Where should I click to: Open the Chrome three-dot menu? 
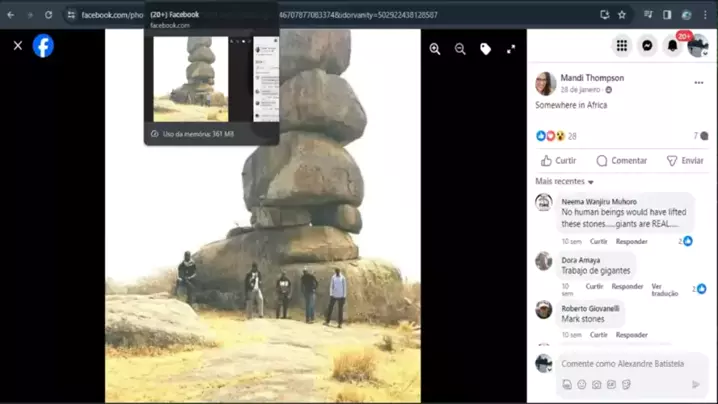tap(705, 15)
